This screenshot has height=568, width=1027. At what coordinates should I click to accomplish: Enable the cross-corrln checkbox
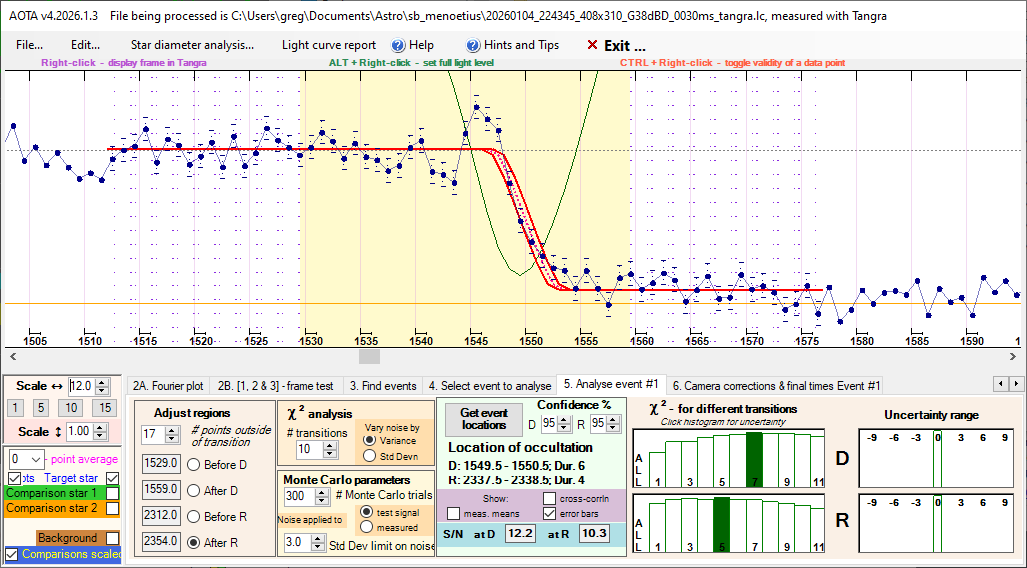pos(552,498)
